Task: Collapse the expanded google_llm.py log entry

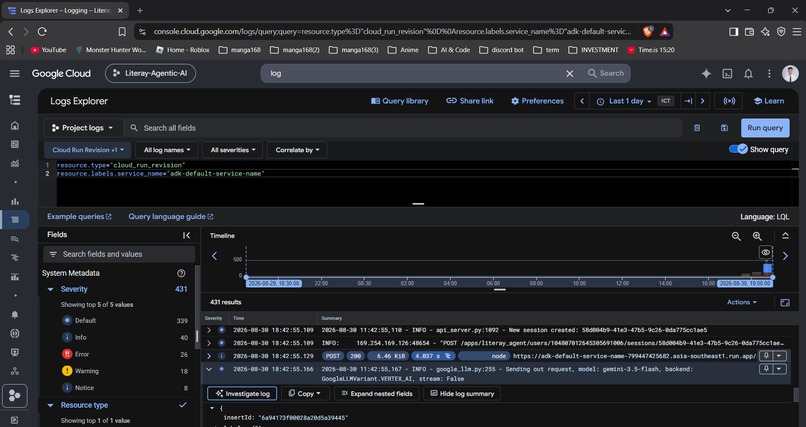Action: coord(209,369)
